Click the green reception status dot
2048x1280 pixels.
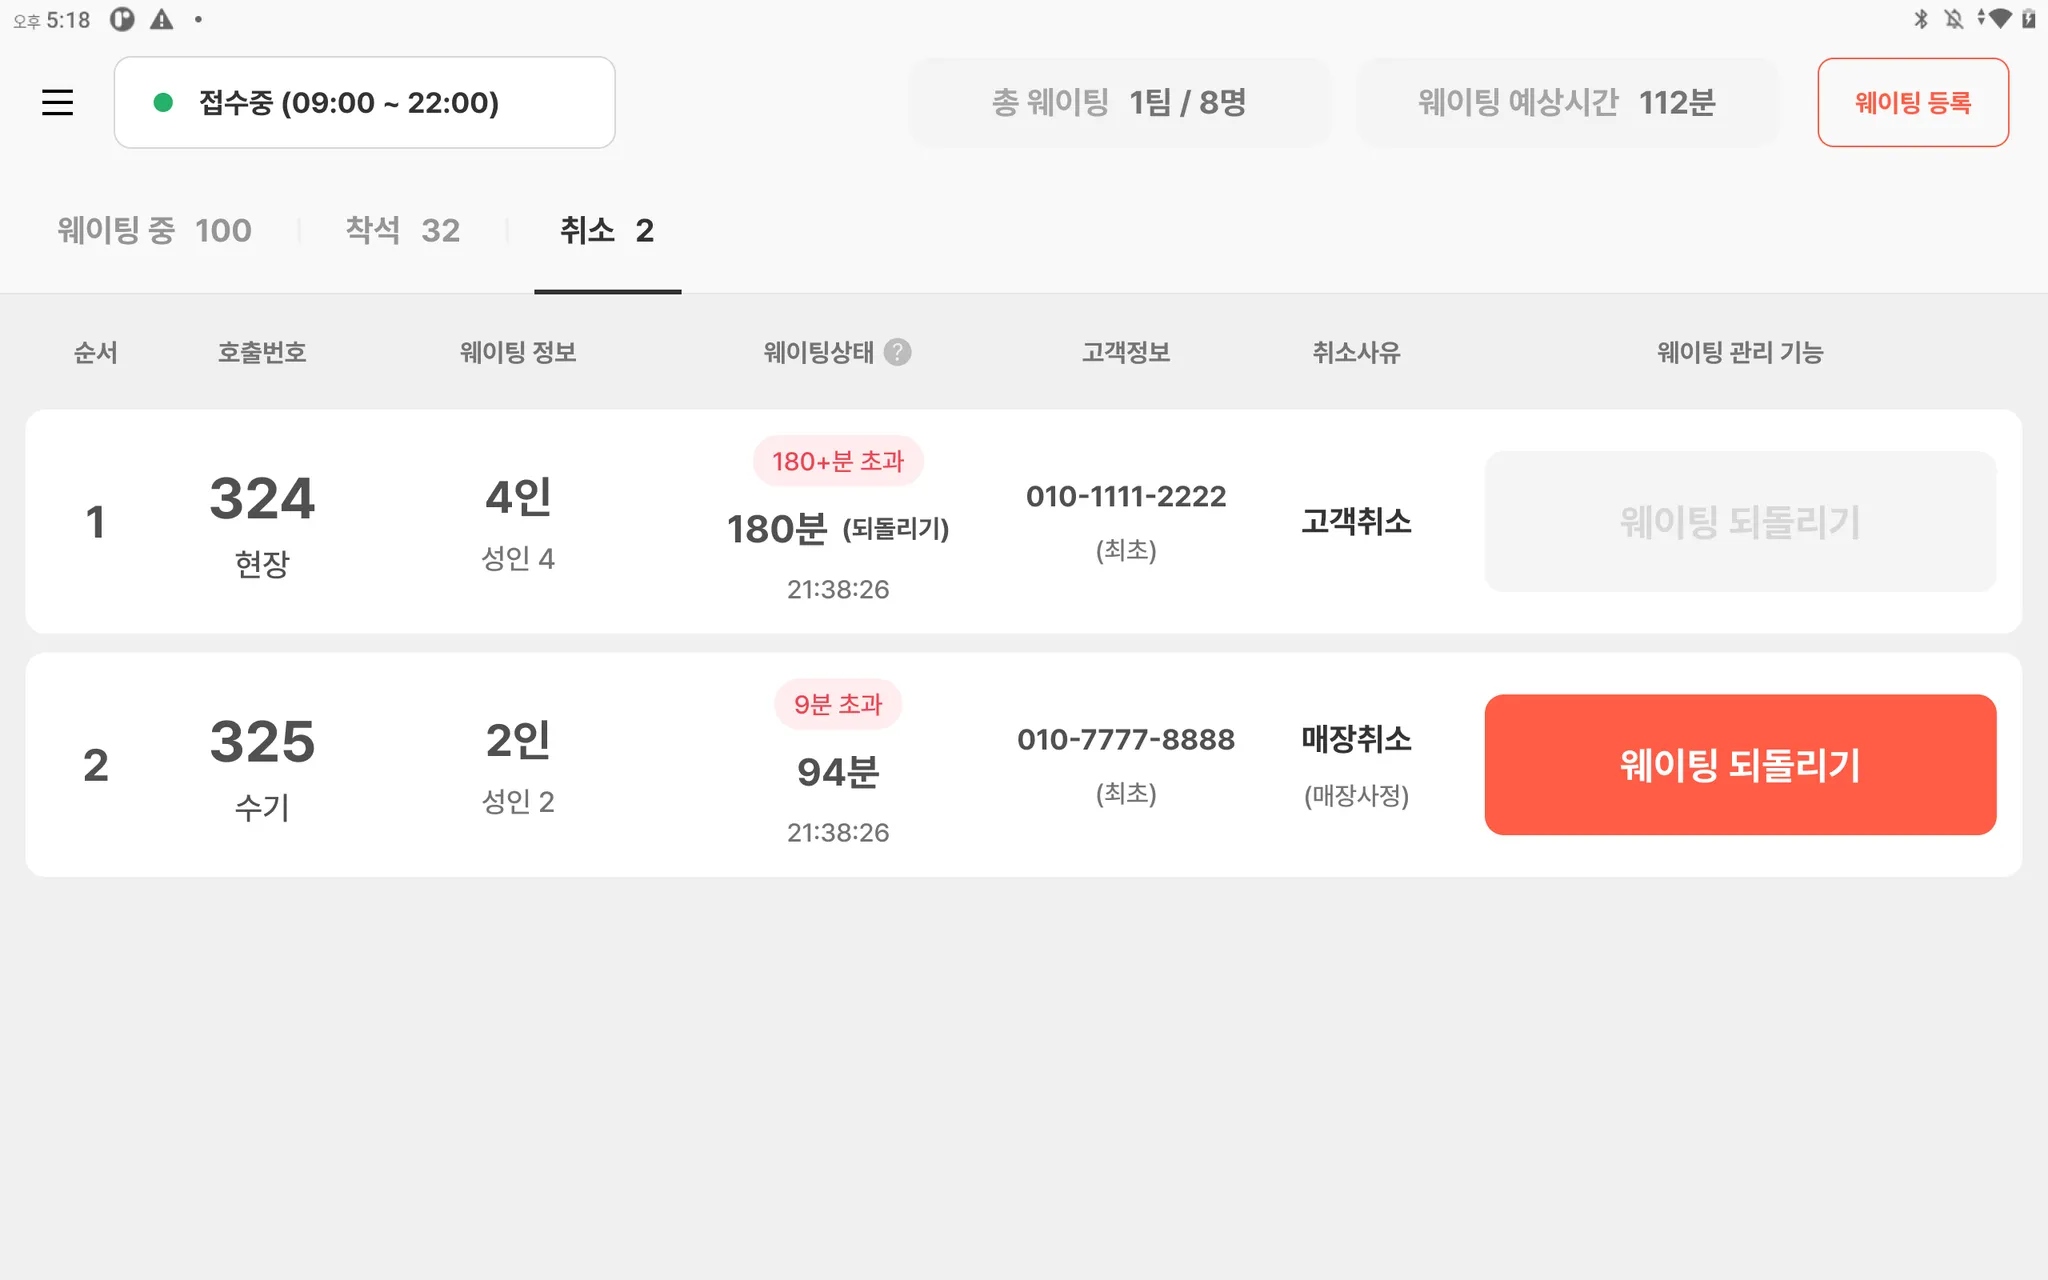(163, 102)
